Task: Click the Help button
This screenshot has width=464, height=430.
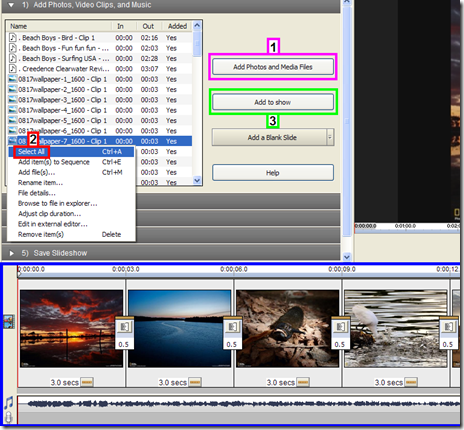Action: pyautogui.click(x=273, y=173)
